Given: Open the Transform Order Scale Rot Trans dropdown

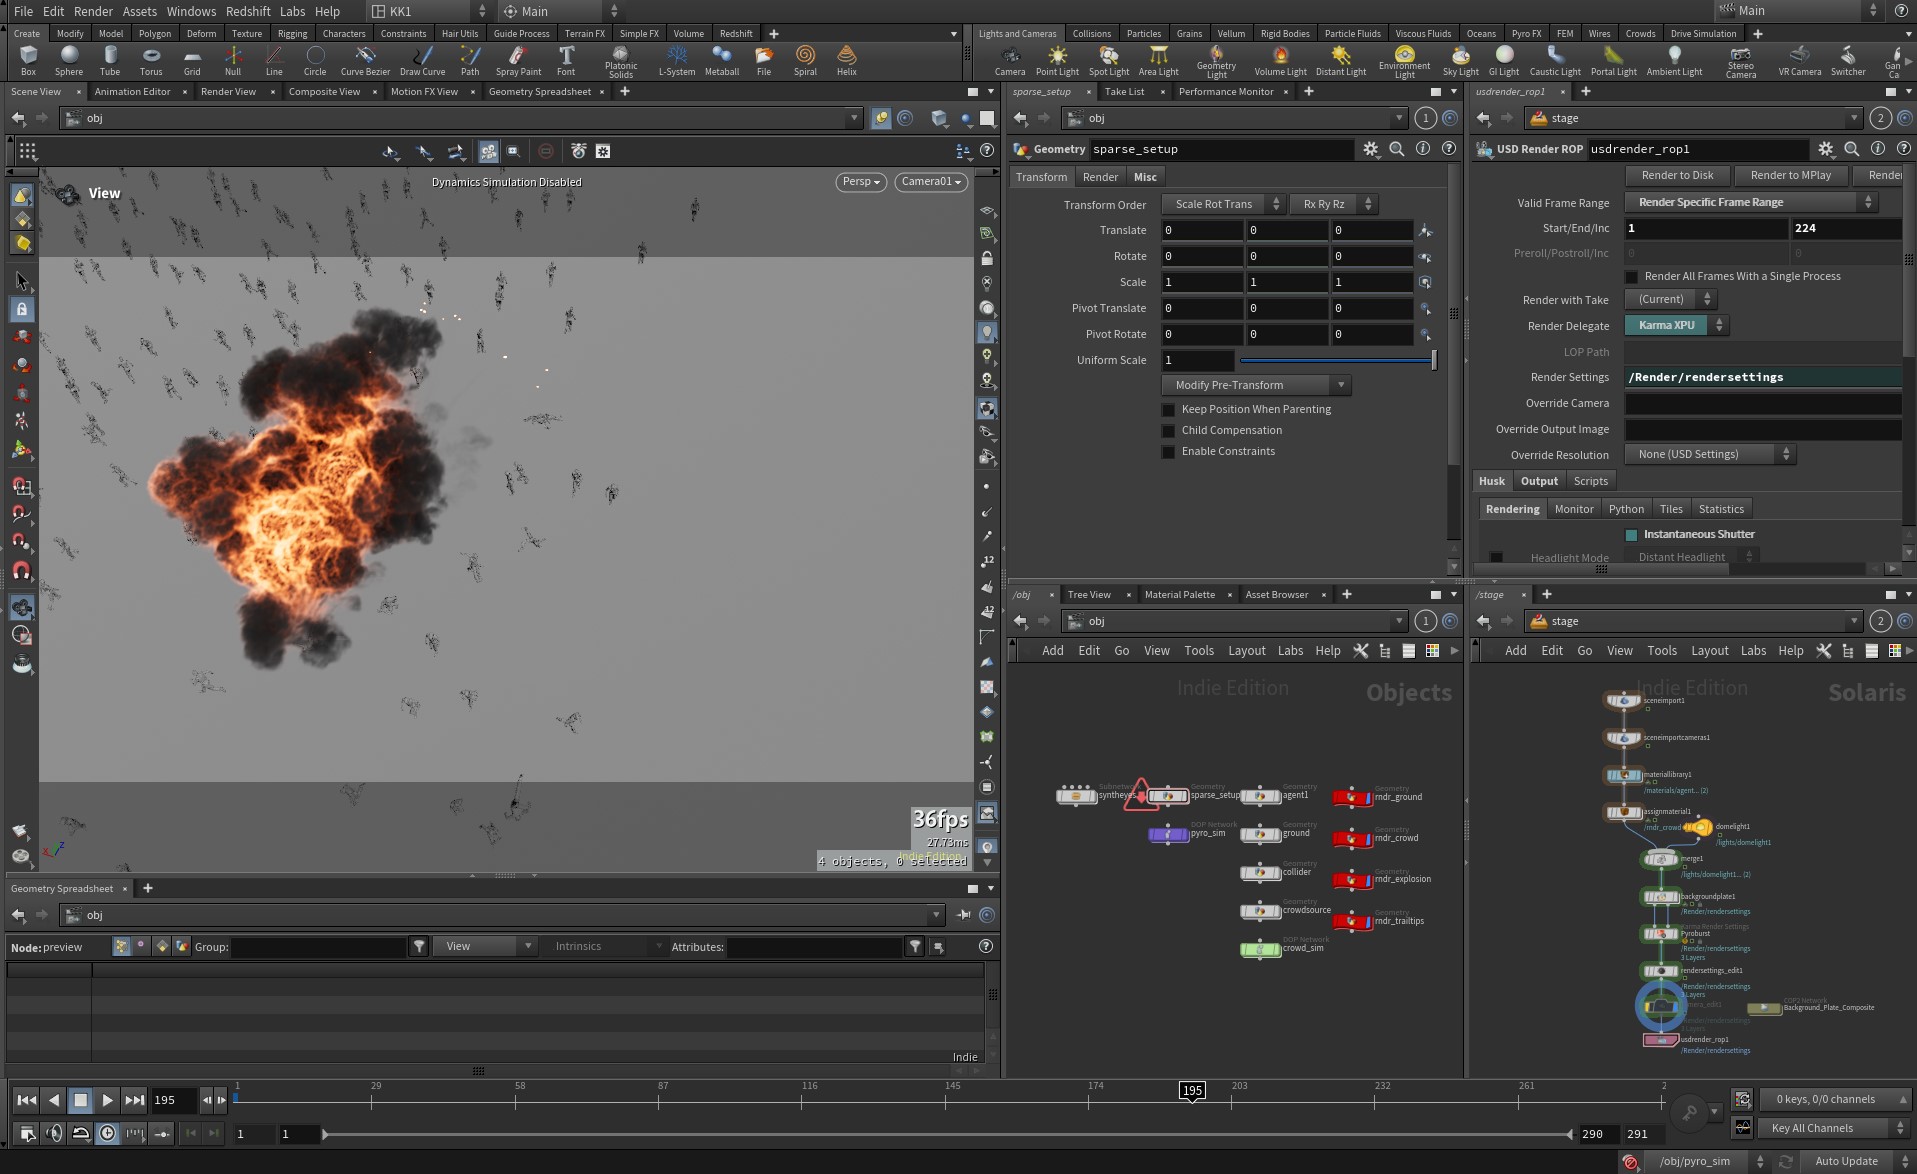Looking at the screenshot, I should coord(1223,204).
